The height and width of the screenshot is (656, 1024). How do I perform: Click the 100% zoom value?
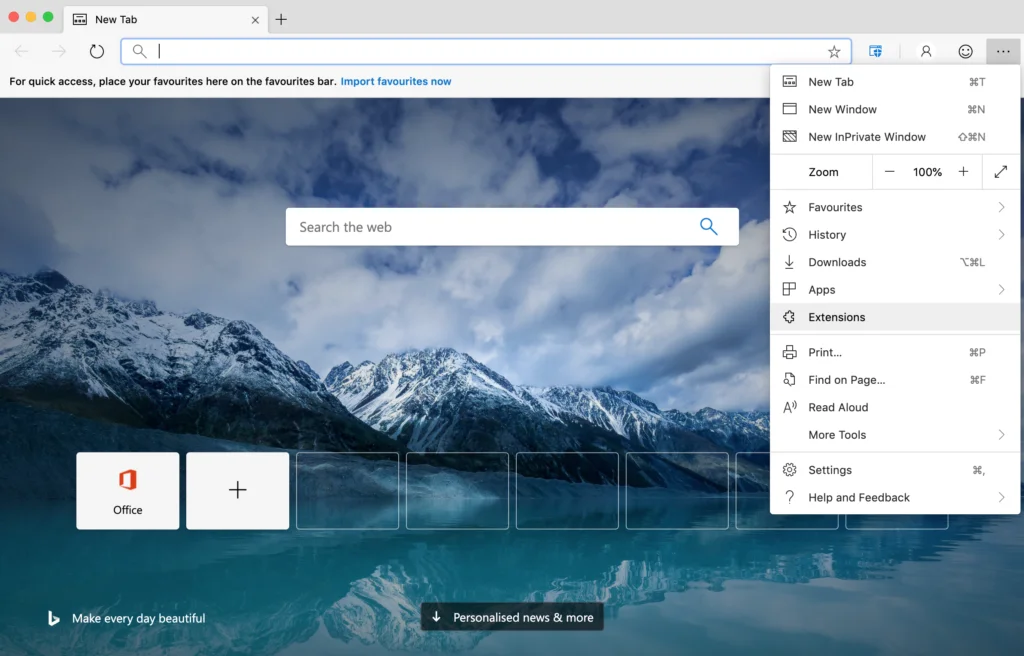(x=927, y=172)
